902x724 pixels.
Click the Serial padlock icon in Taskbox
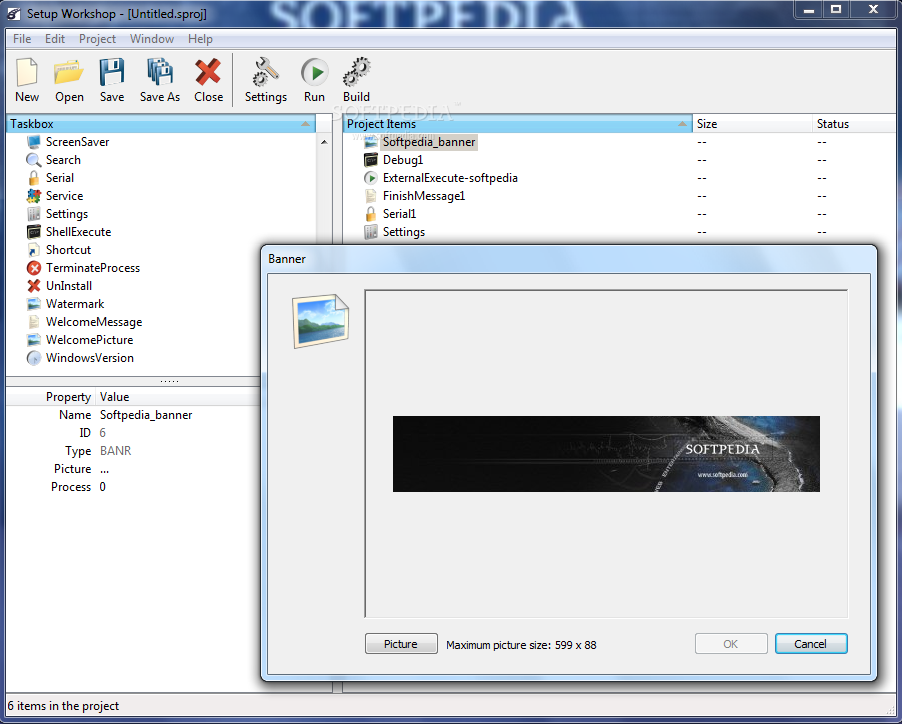[x=34, y=178]
